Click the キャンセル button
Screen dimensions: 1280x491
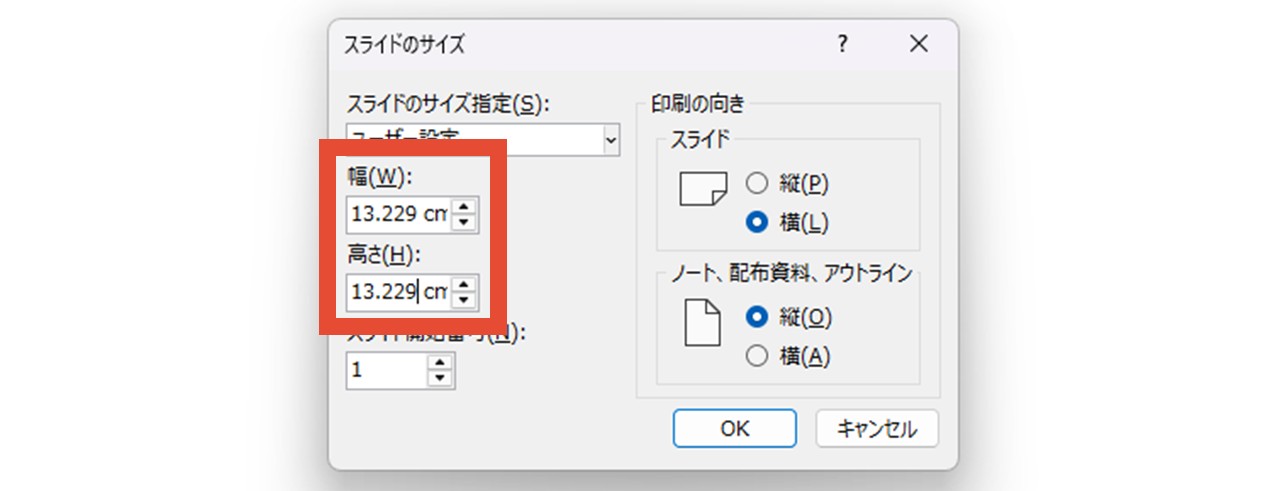tap(877, 428)
